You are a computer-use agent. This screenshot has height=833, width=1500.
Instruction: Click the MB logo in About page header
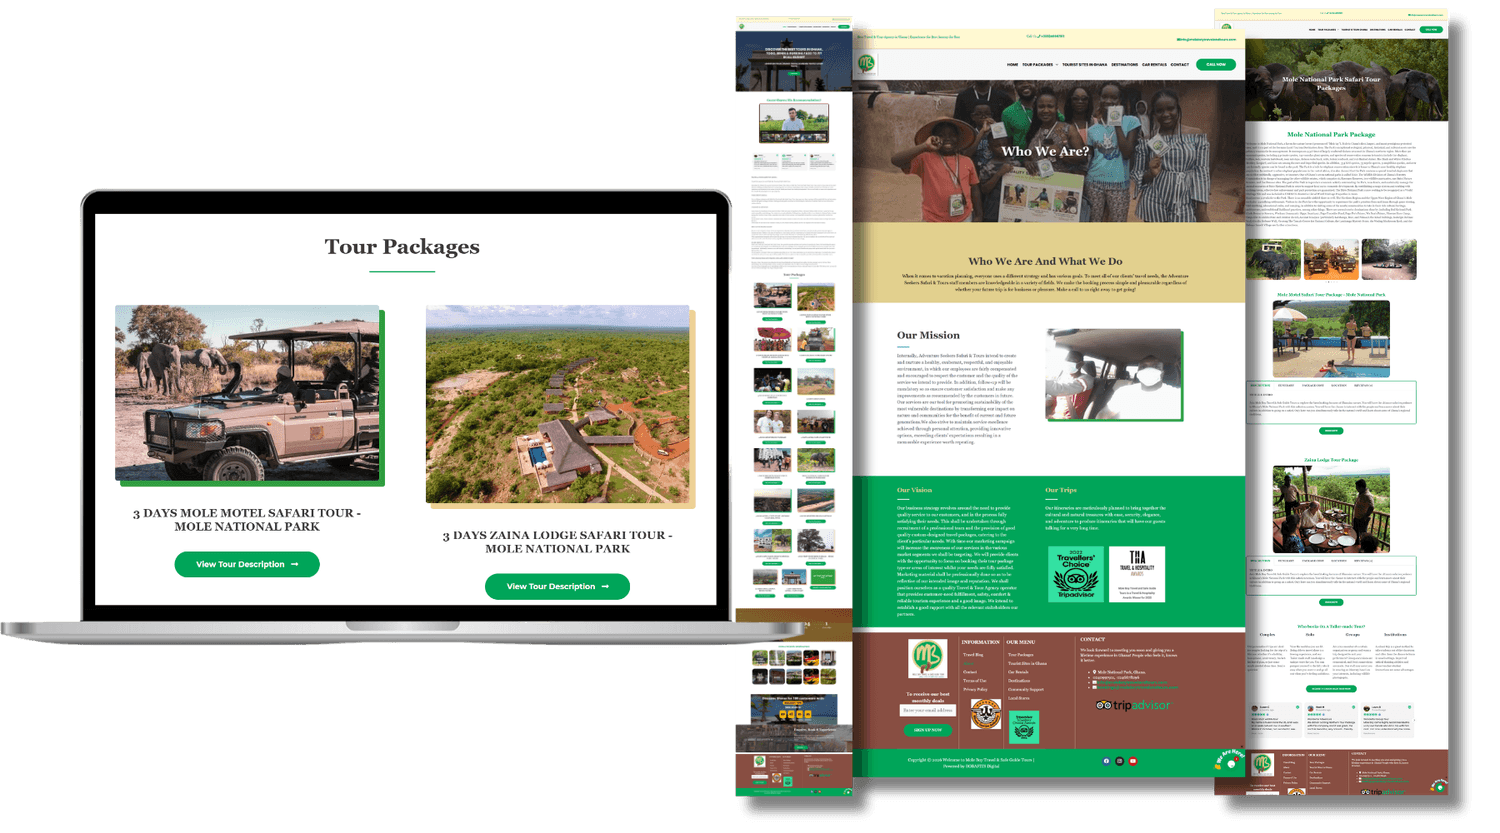click(866, 64)
